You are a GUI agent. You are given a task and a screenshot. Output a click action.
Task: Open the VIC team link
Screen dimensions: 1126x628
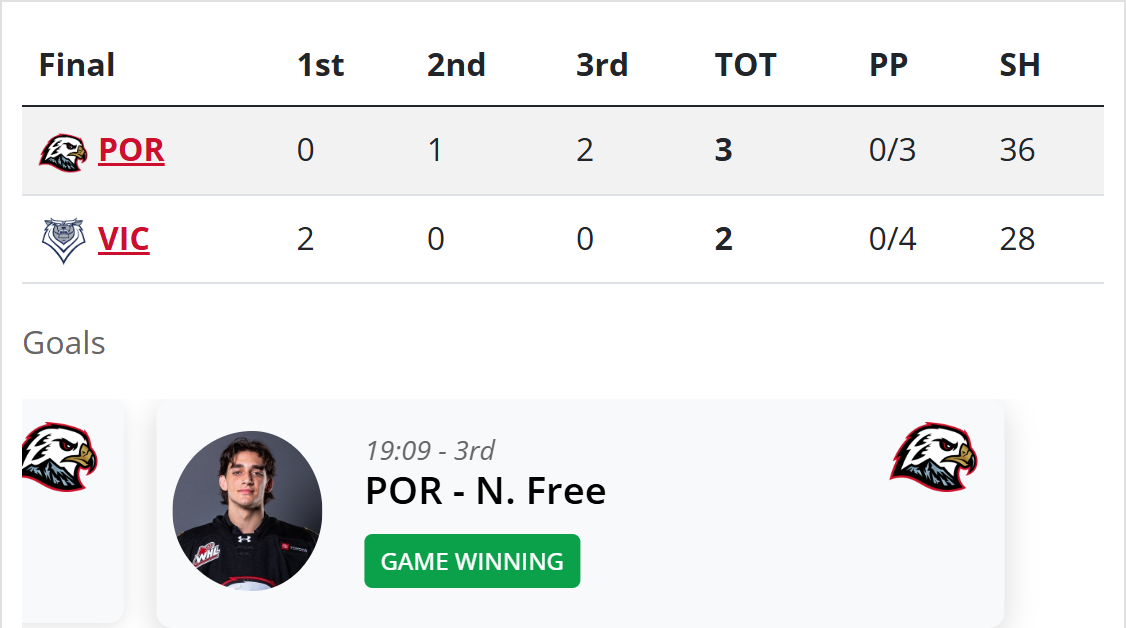click(x=124, y=240)
